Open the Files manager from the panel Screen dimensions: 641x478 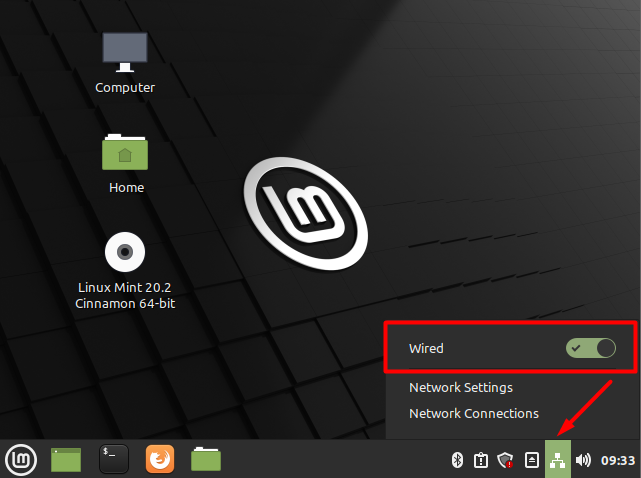(x=206, y=460)
